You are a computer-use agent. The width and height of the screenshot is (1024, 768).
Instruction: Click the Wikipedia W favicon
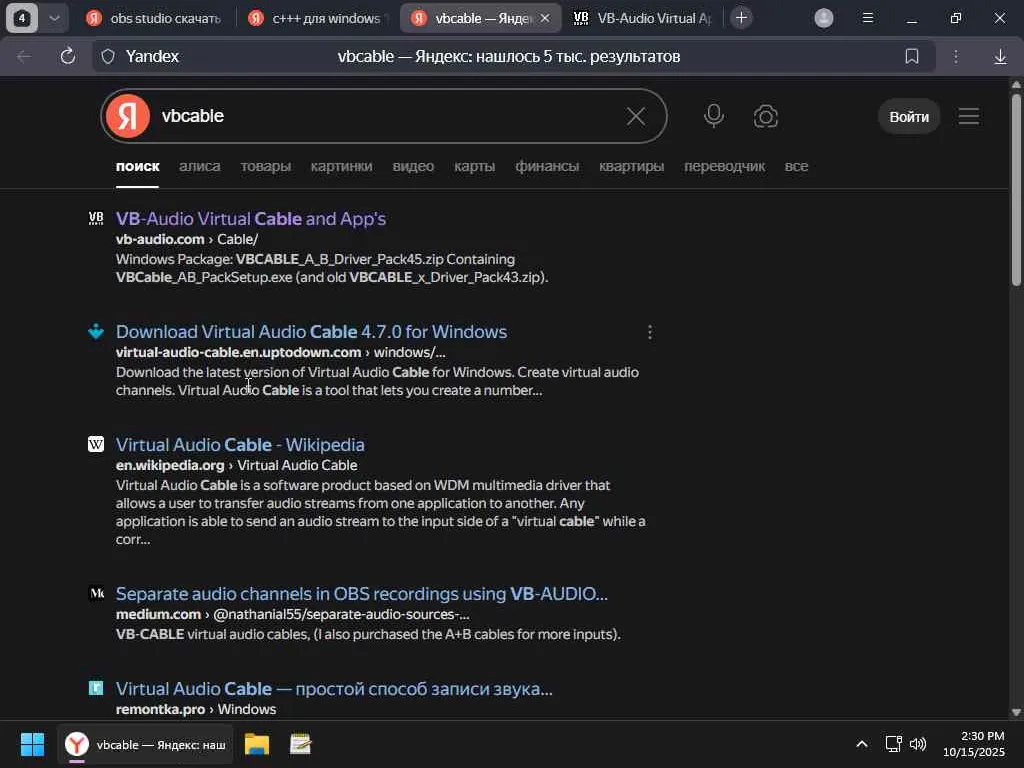click(x=96, y=444)
